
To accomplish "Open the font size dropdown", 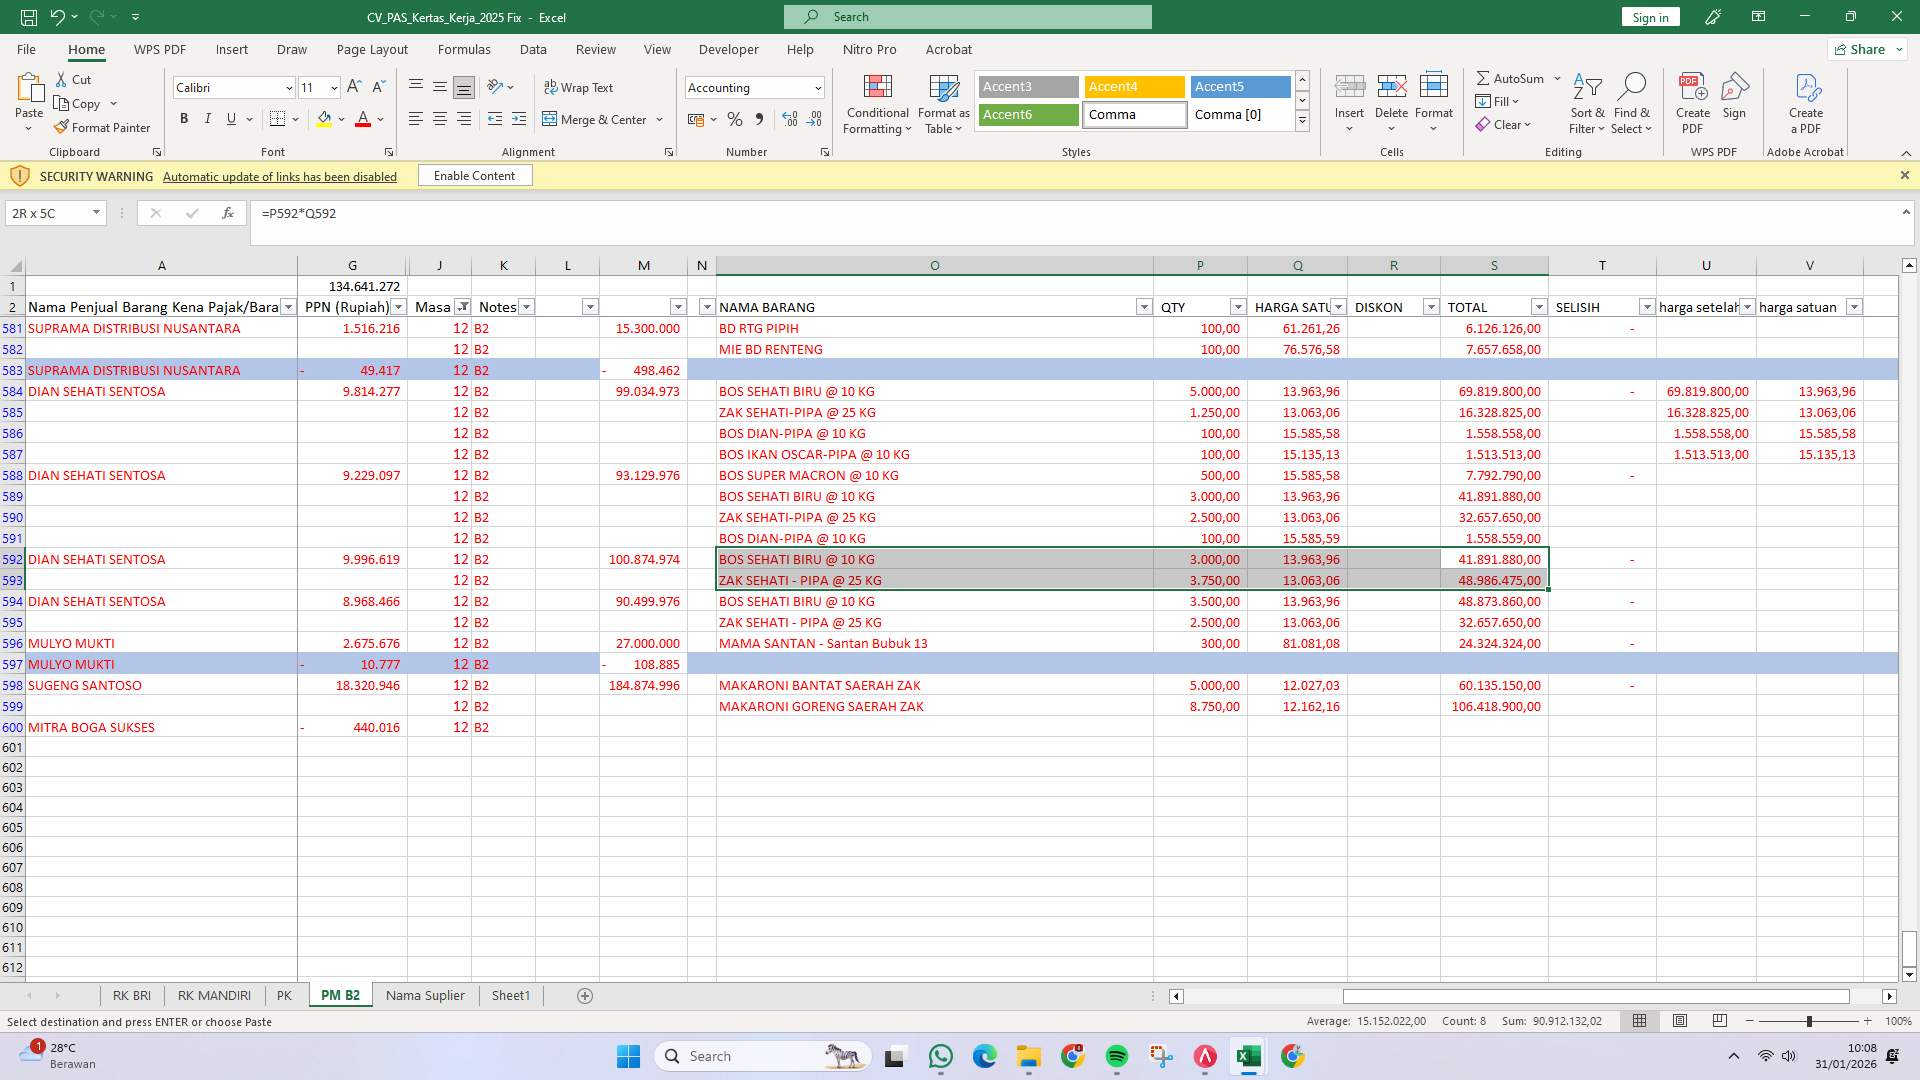I will point(334,87).
